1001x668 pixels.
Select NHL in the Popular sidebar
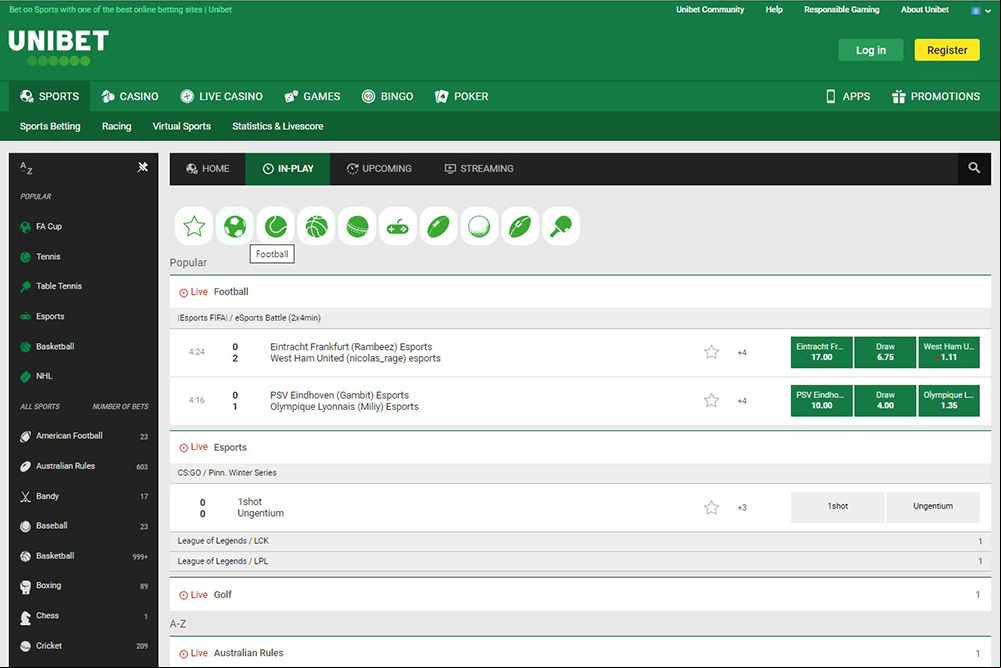(x=36, y=376)
